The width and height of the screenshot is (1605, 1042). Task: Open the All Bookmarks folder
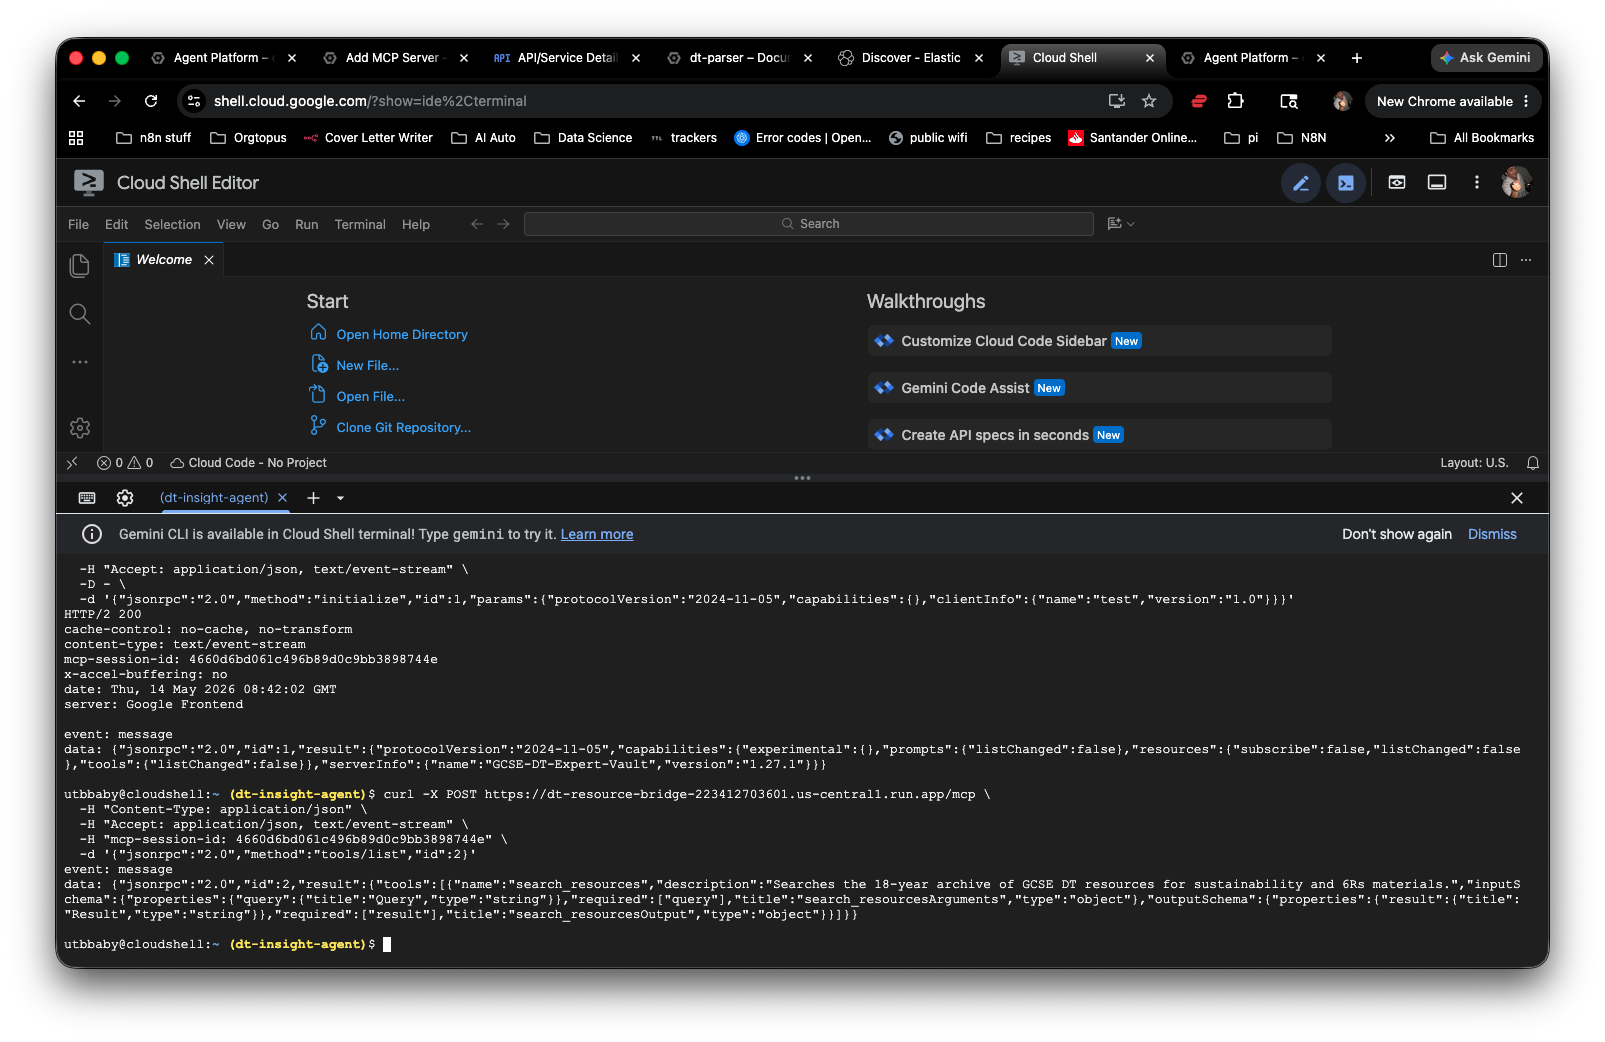[x=1482, y=138]
